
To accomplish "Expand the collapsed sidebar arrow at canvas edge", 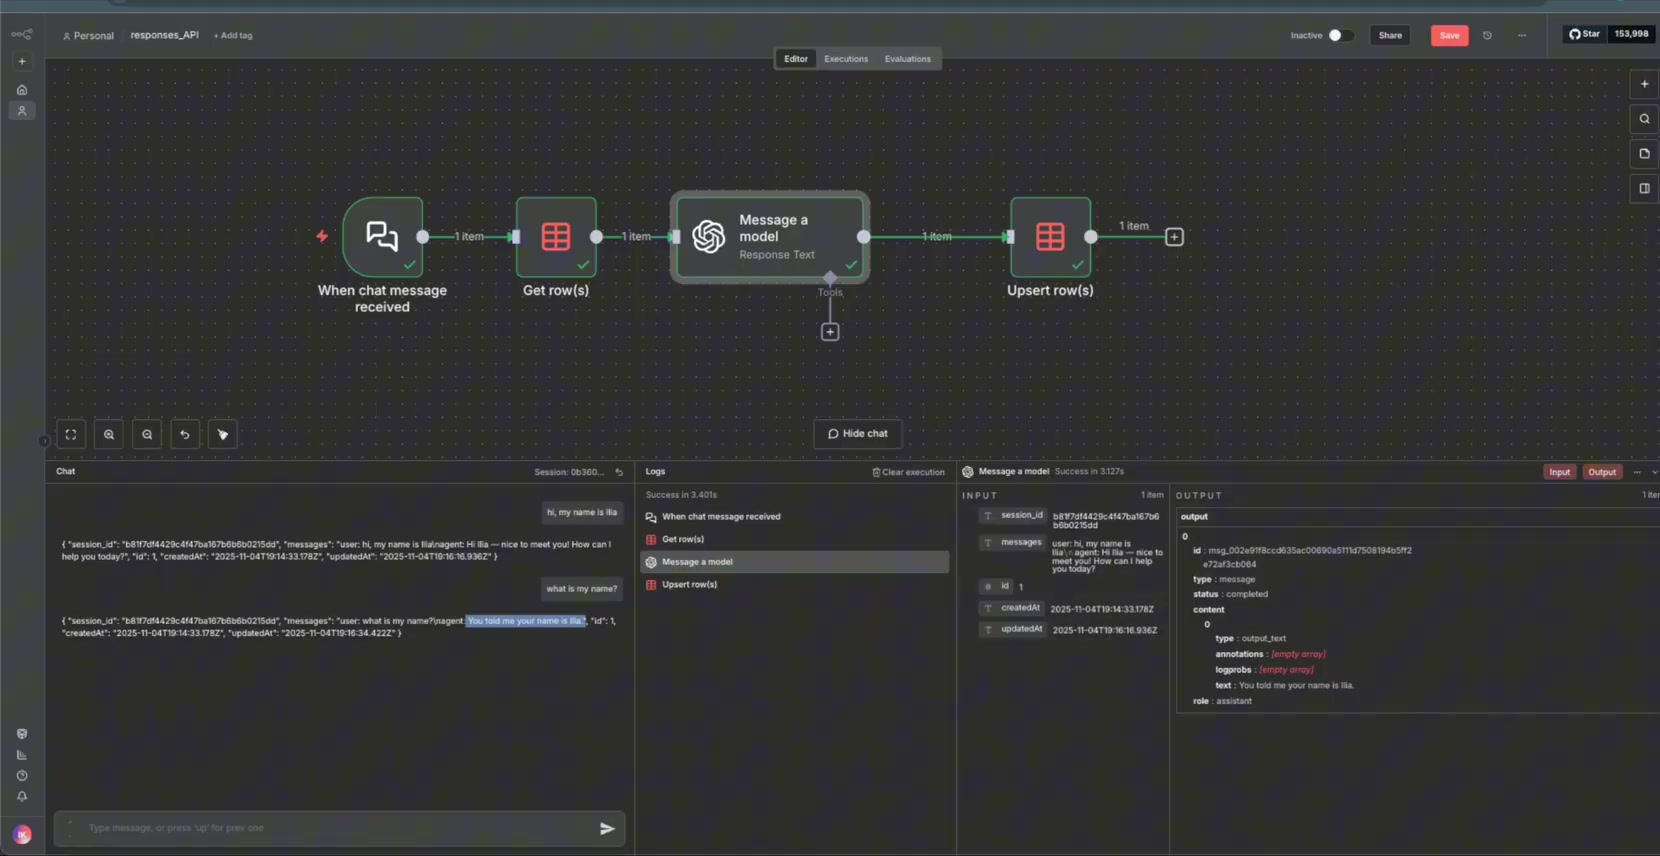I will 44,441.
